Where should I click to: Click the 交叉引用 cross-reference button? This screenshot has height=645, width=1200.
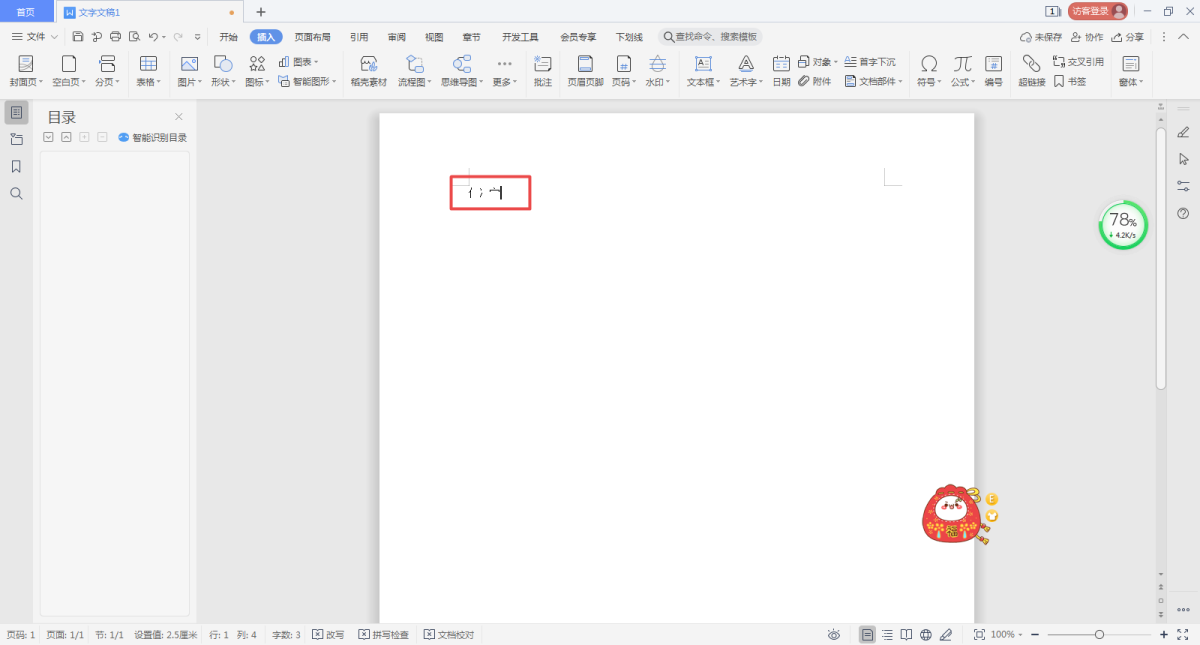[1078, 61]
